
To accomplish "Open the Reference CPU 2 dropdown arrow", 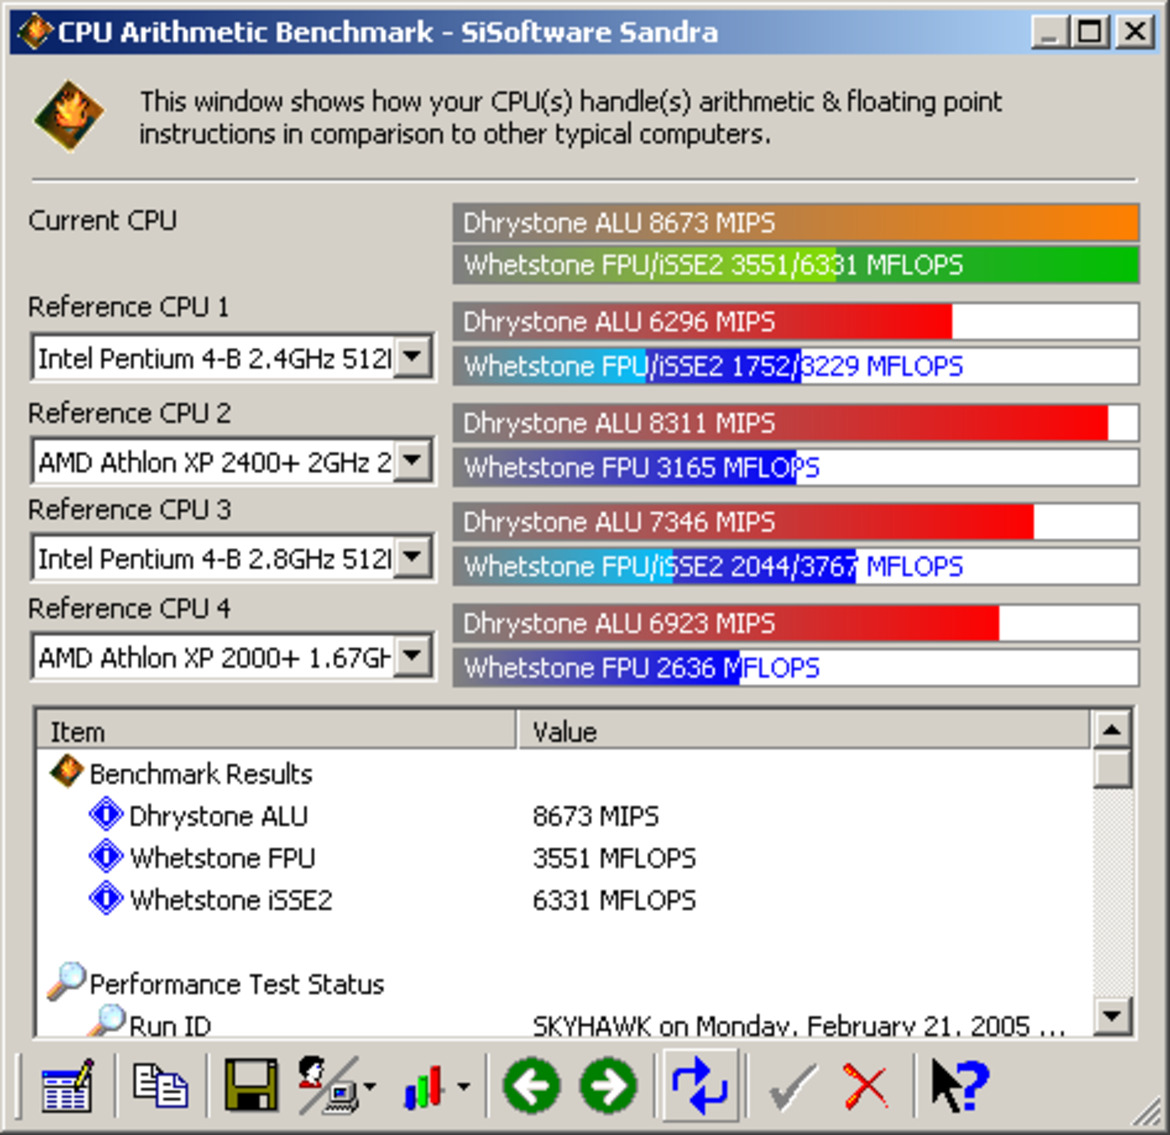I will point(413,461).
